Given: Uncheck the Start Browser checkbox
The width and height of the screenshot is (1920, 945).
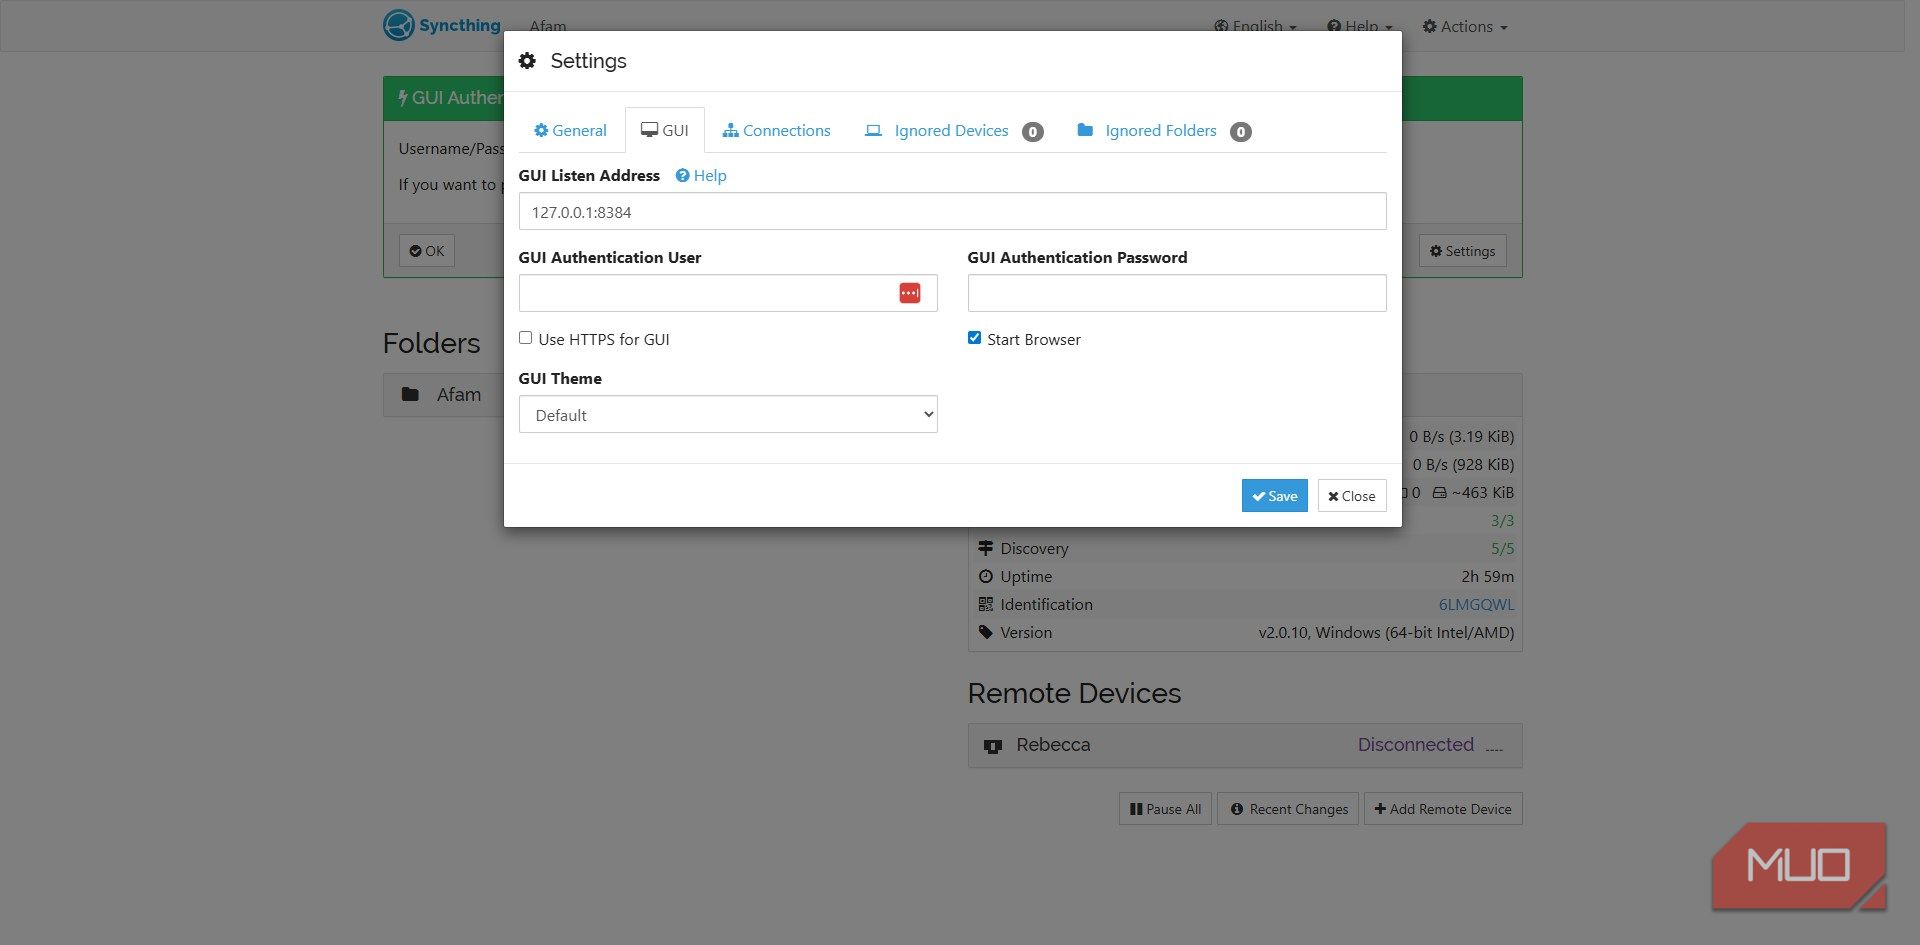Looking at the screenshot, I should pyautogui.click(x=974, y=338).
